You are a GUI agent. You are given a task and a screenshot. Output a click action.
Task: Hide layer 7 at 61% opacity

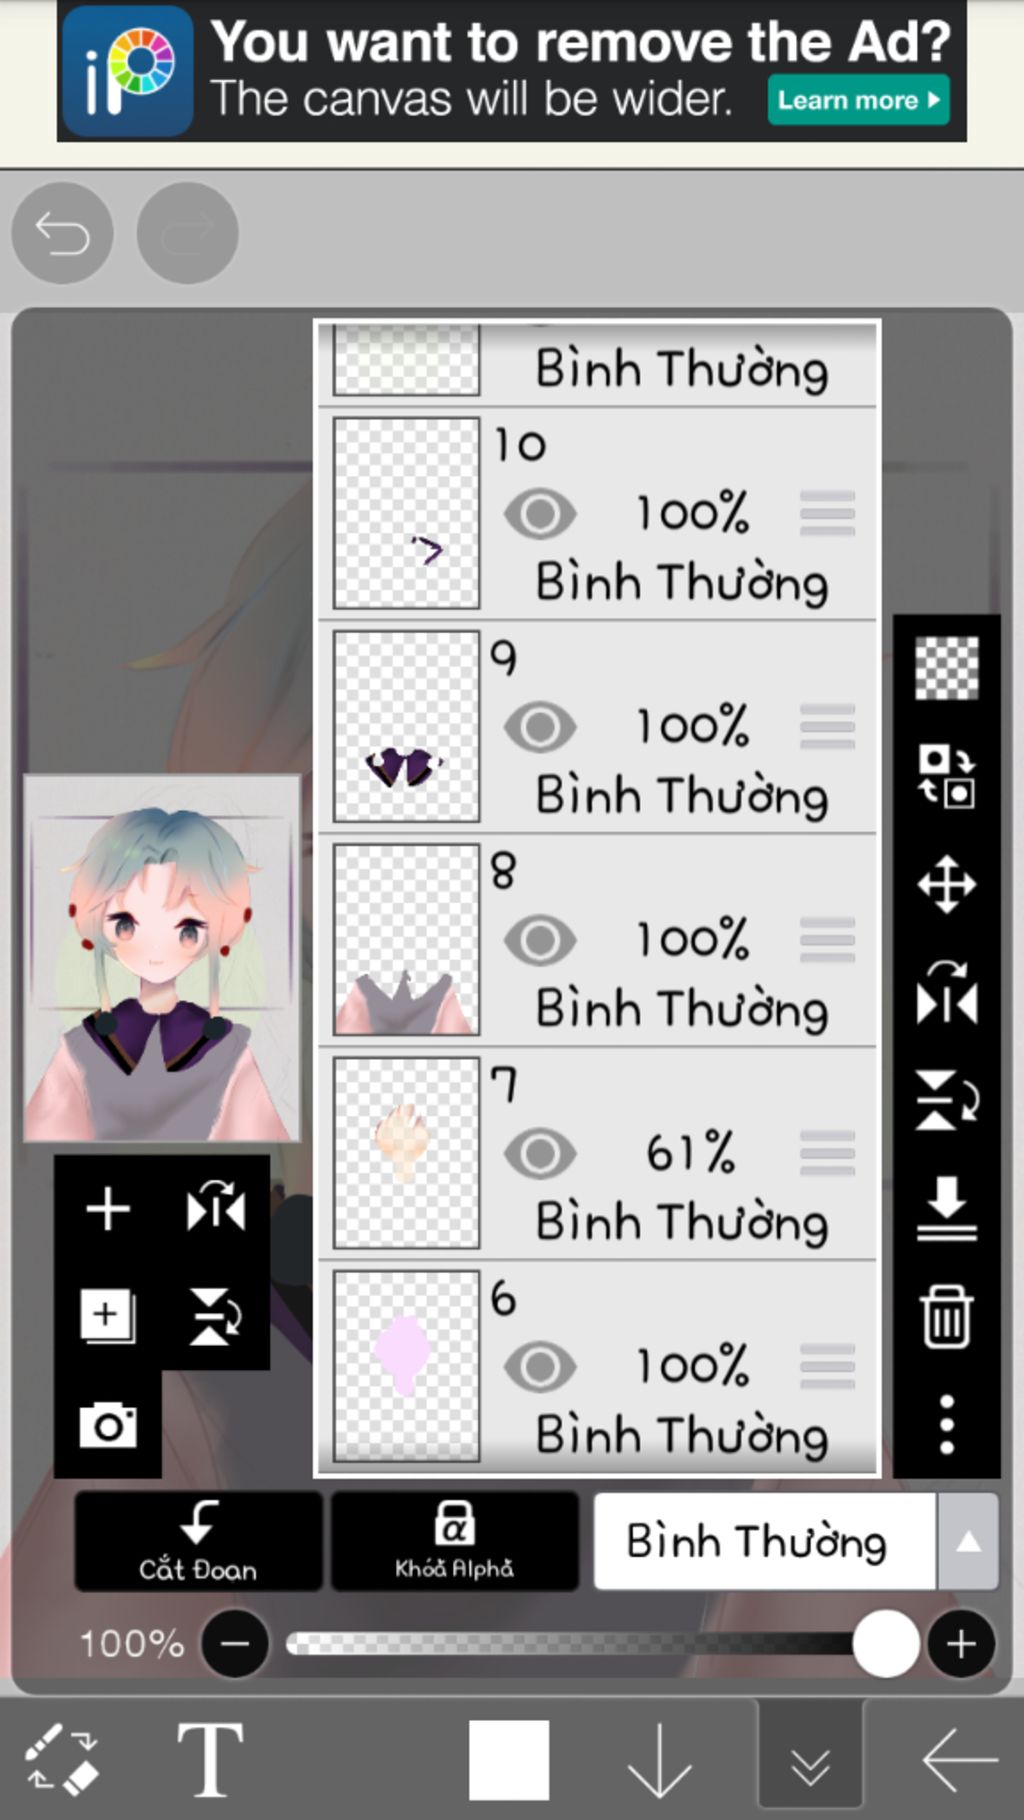click(540, 1153)
